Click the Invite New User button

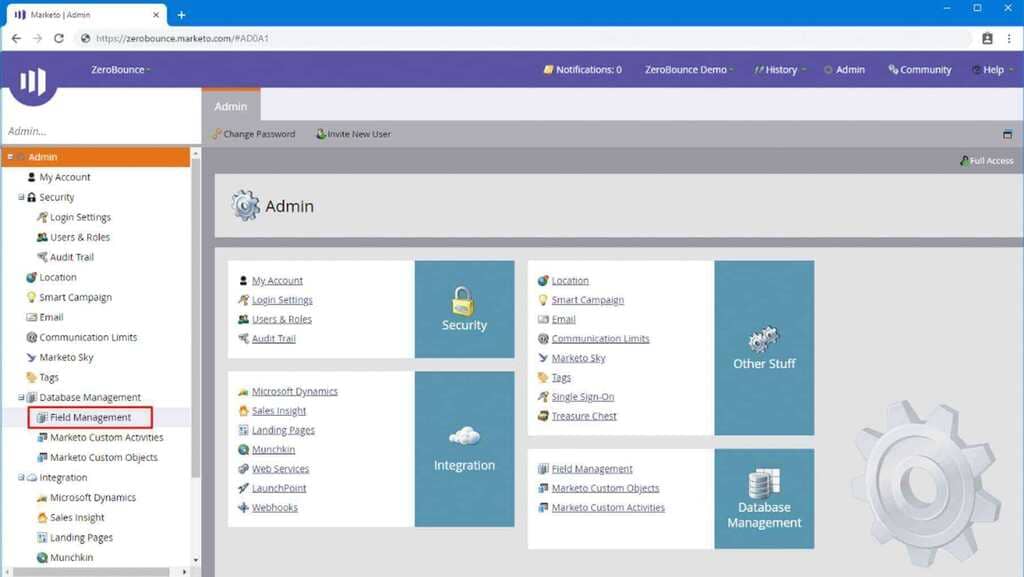click(x=353, y=134)
